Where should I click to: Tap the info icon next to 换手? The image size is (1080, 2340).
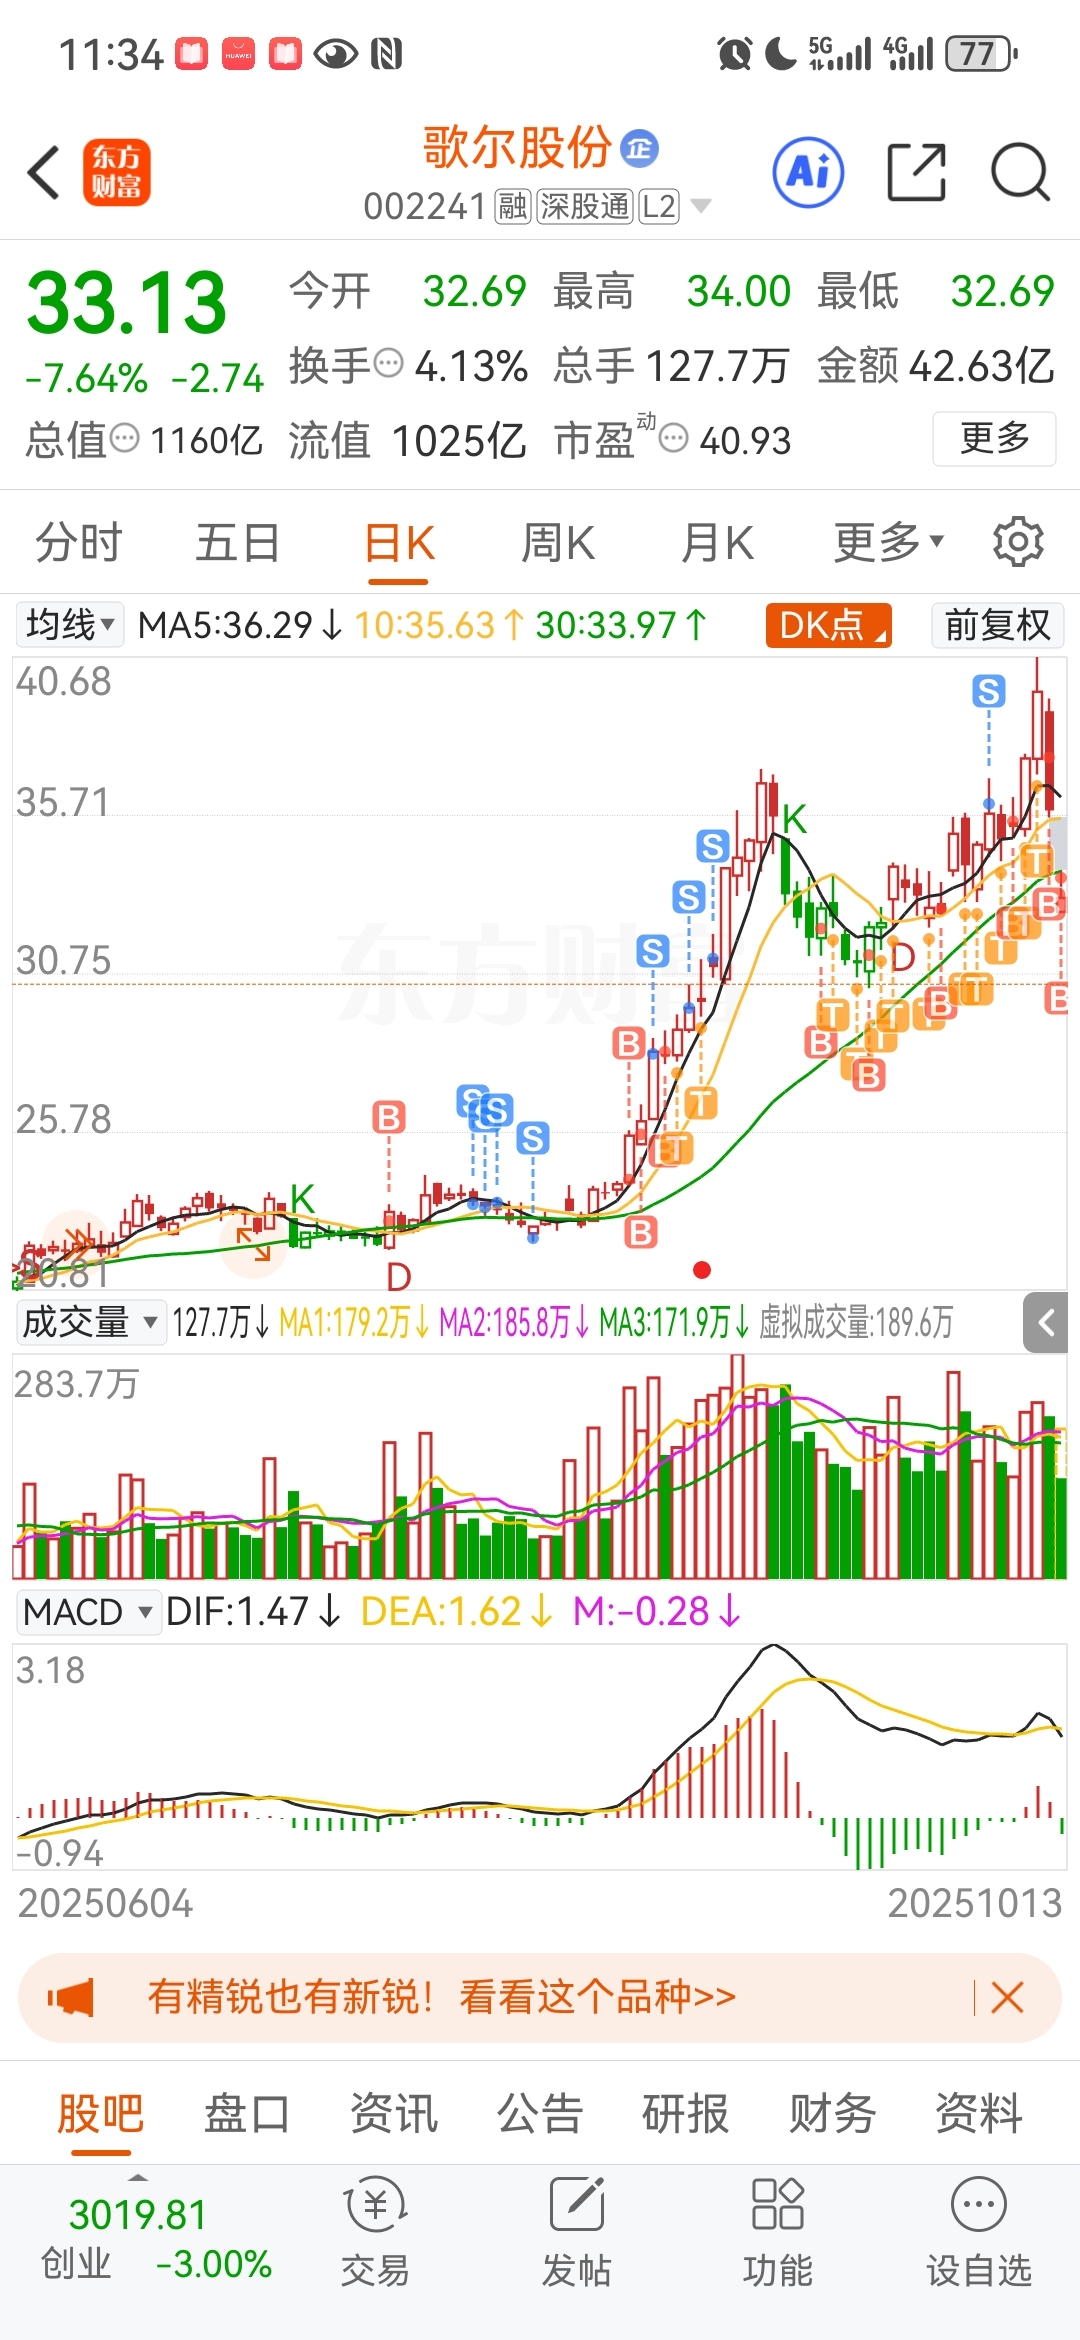(388, 362)
